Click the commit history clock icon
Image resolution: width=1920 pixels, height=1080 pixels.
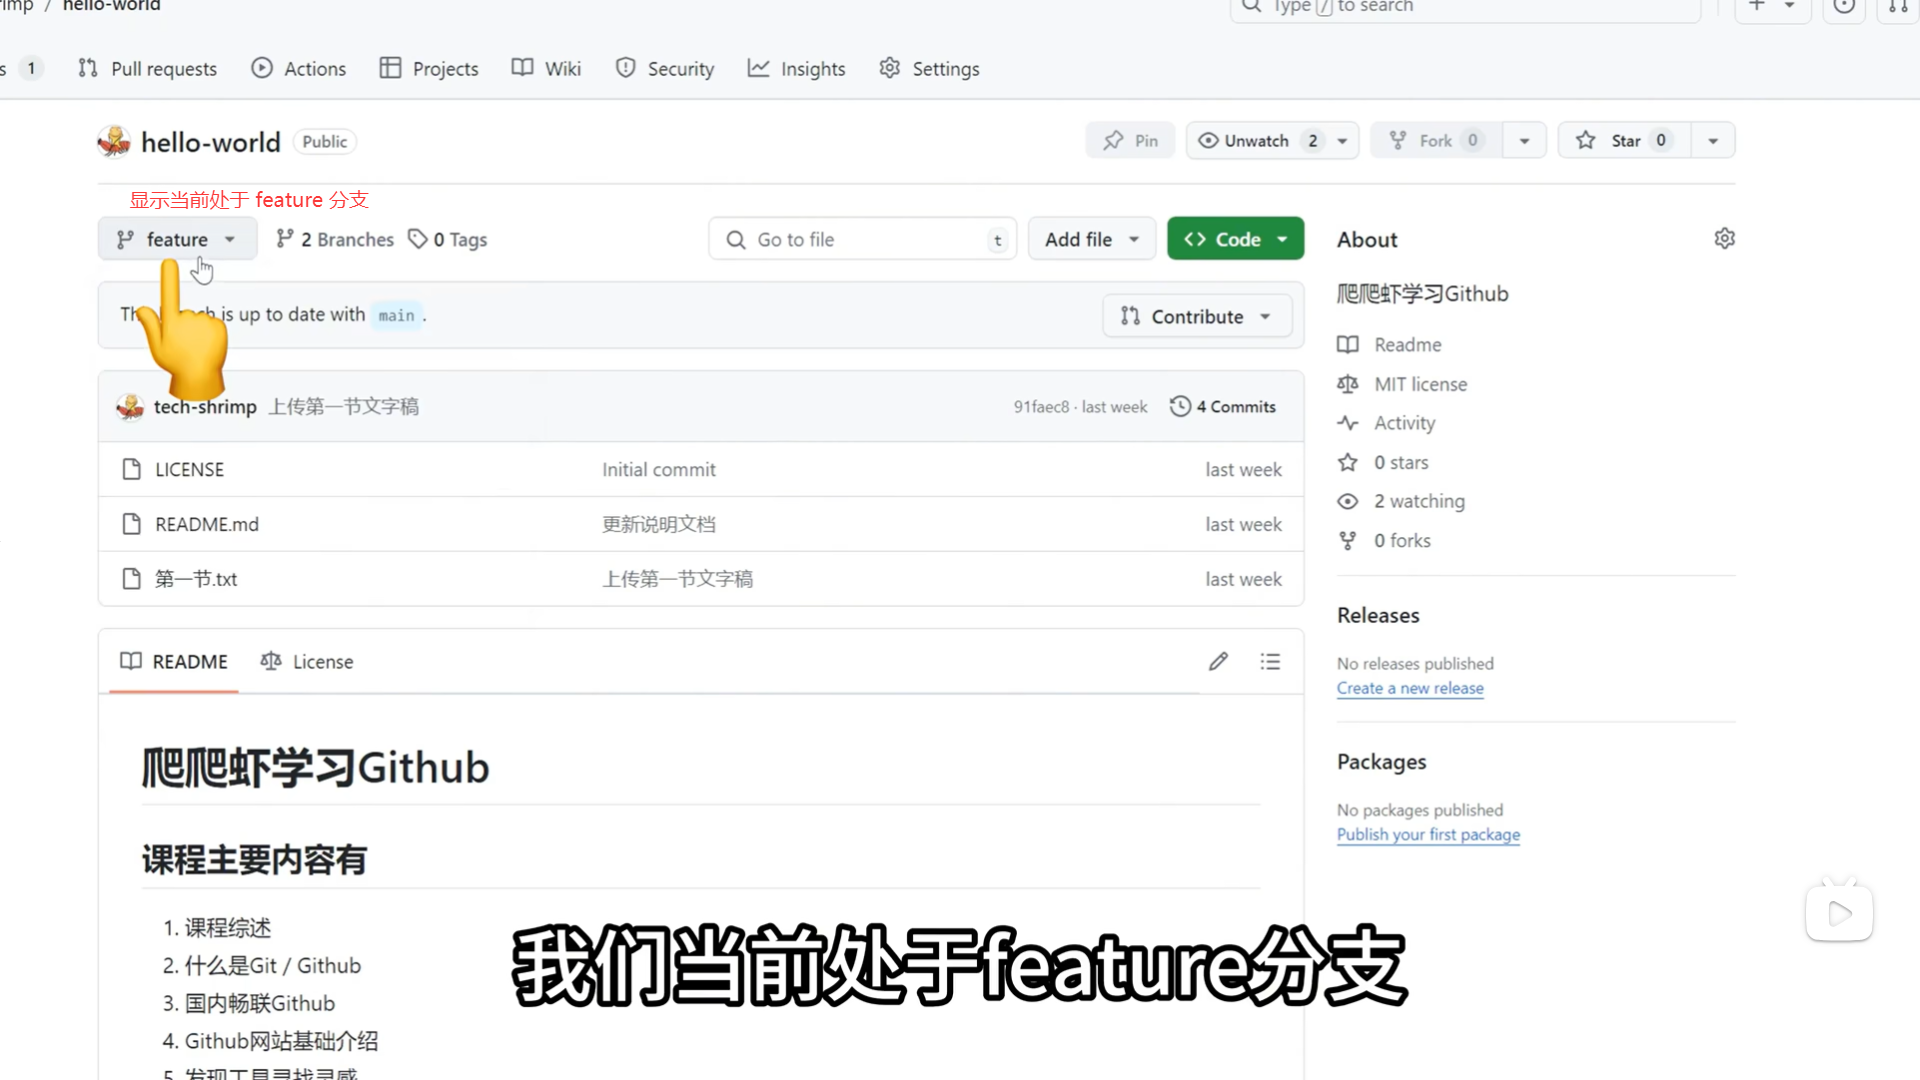point(1180,407)
